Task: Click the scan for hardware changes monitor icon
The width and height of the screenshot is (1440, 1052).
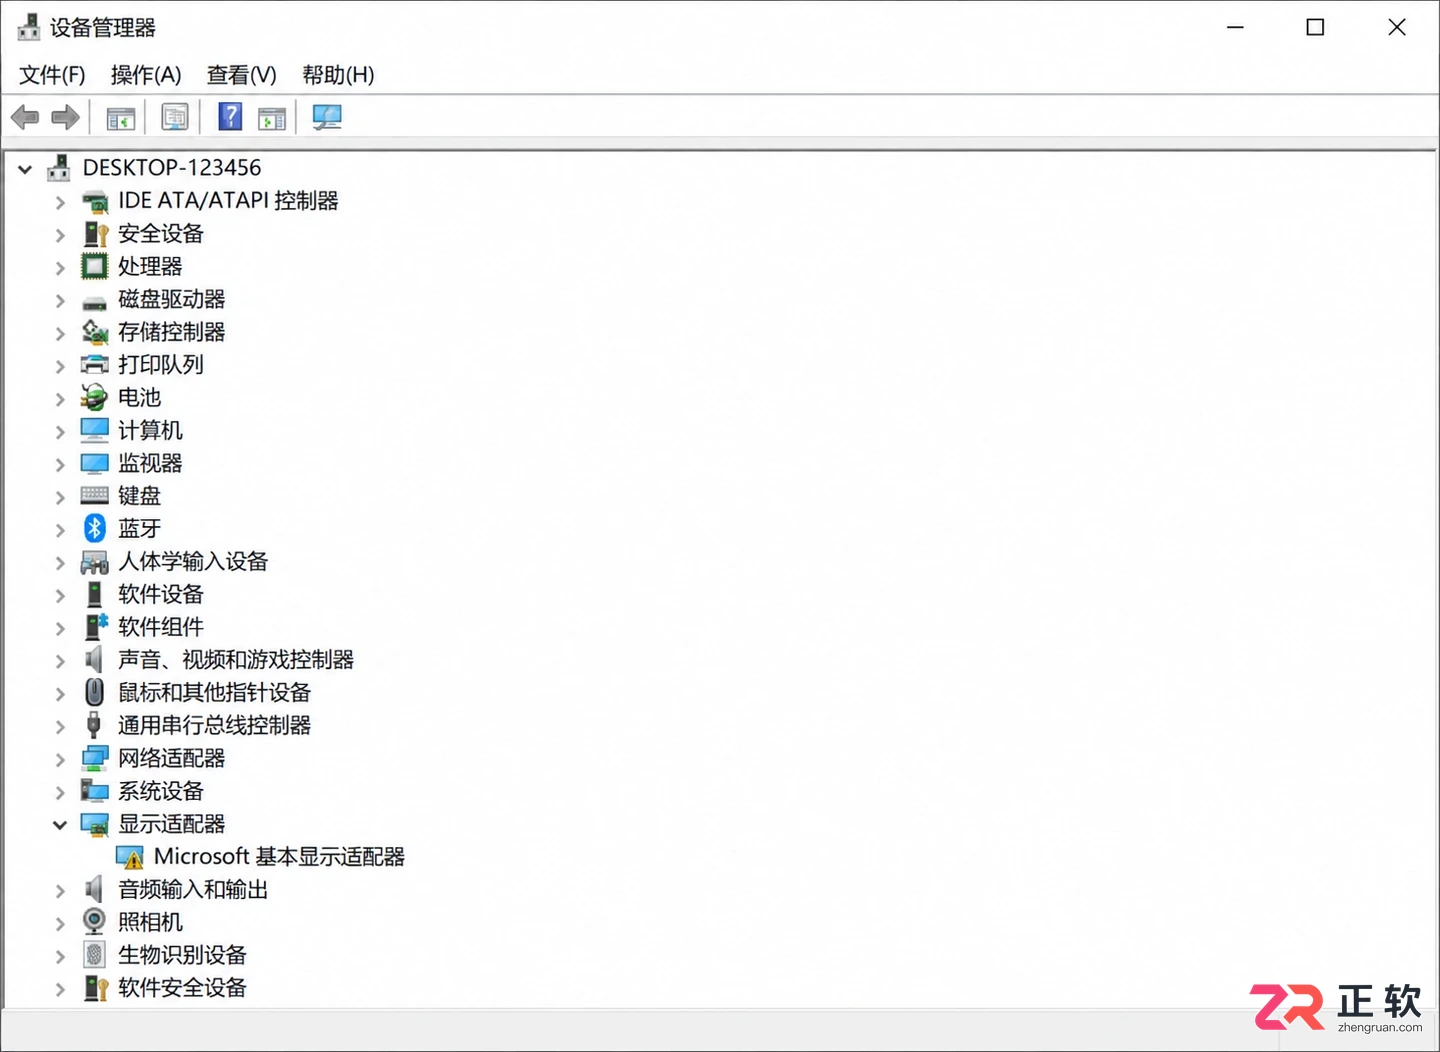Action: tap(327, 118)
